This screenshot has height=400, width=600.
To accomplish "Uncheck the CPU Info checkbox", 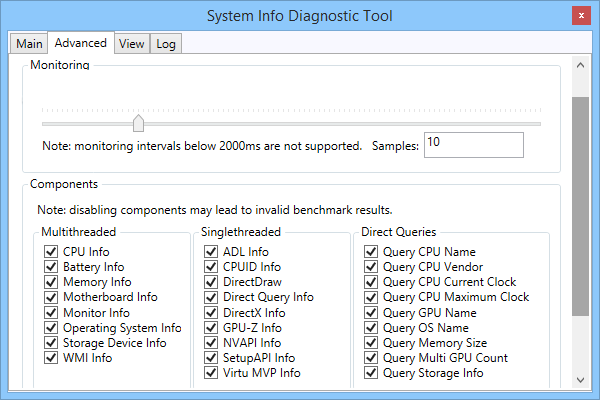I will point(51,252).
